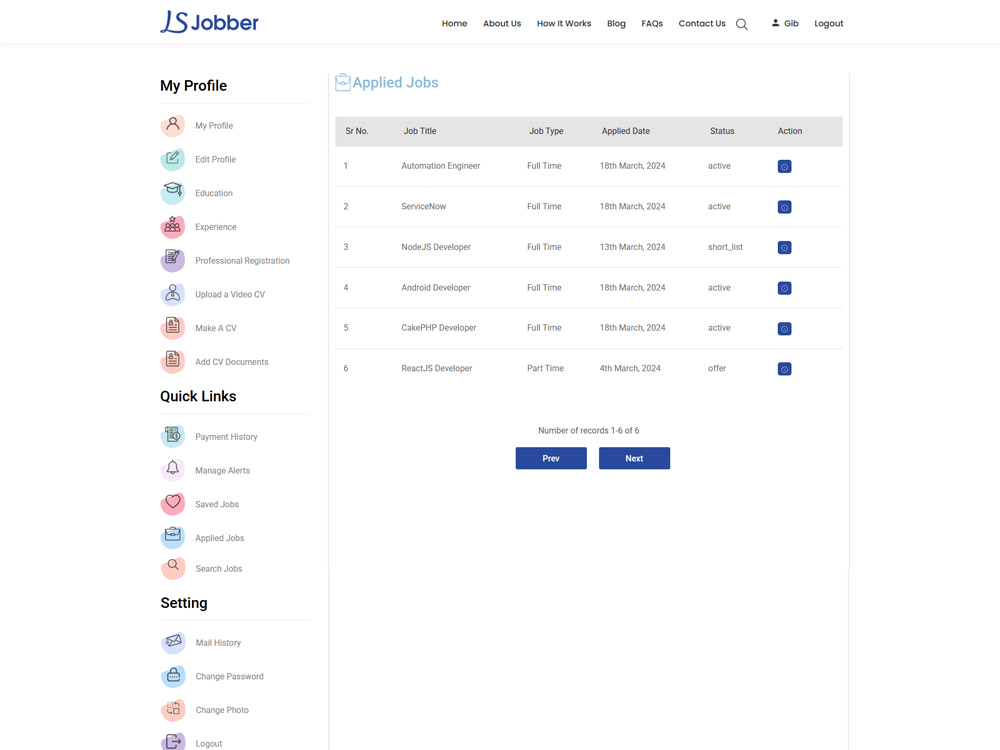The width and height of the screenshot is (1000, 750).
Task: Click the Mail History envelope icon
Action: pos(173,642)
